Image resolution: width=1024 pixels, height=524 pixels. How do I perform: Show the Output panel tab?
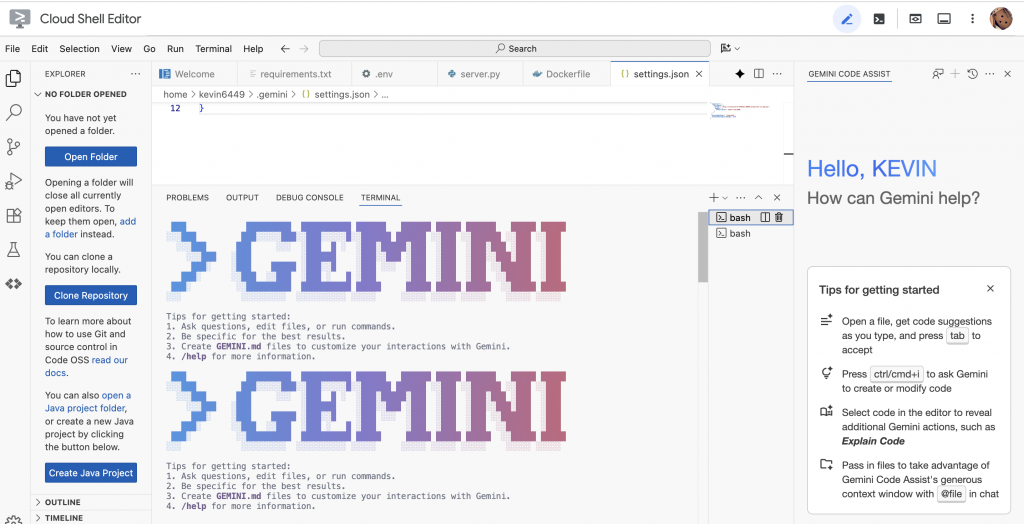click(242, 197)
